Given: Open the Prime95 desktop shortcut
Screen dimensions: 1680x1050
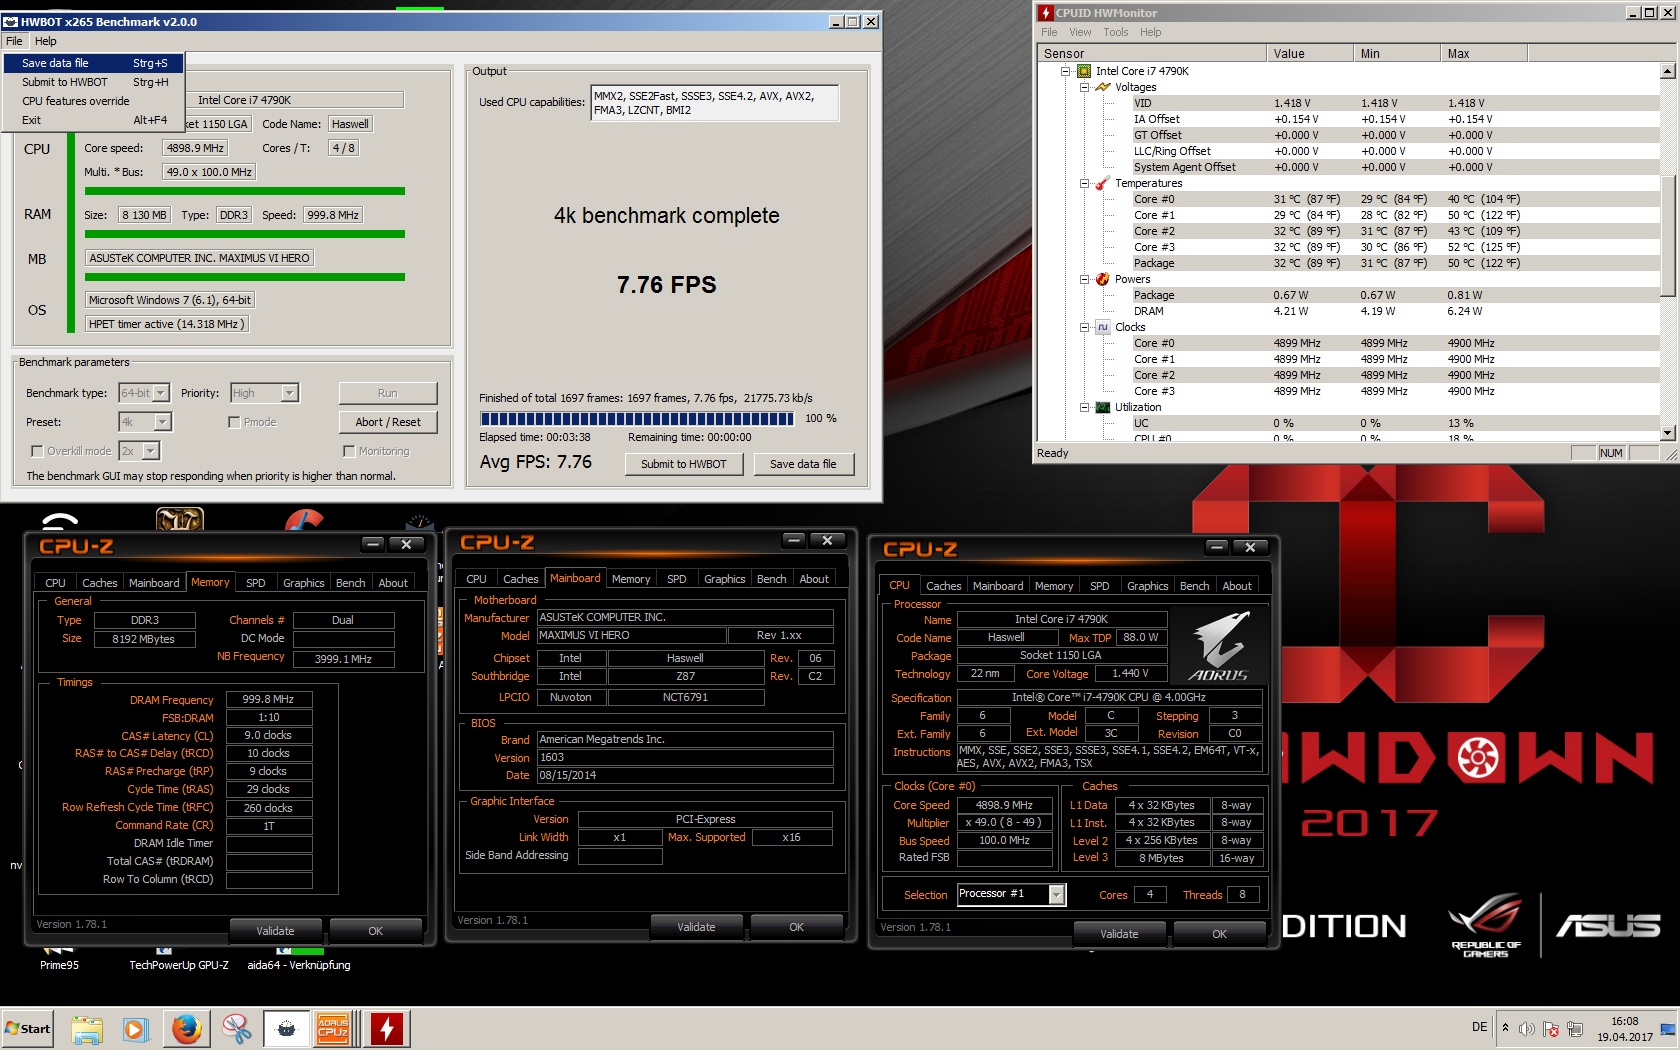Looking at the screenshot, I should (59, 958).
